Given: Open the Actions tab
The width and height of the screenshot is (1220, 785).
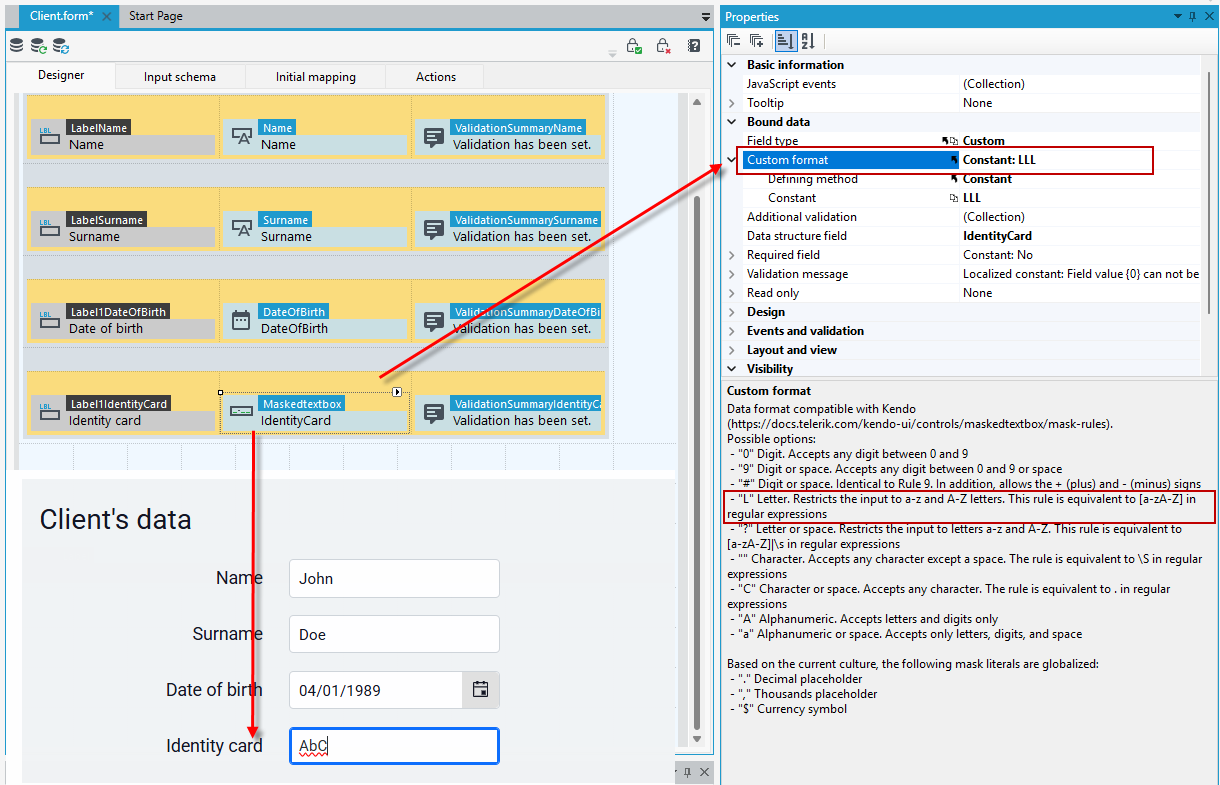Looking at the screenshot, I should 436,77.
